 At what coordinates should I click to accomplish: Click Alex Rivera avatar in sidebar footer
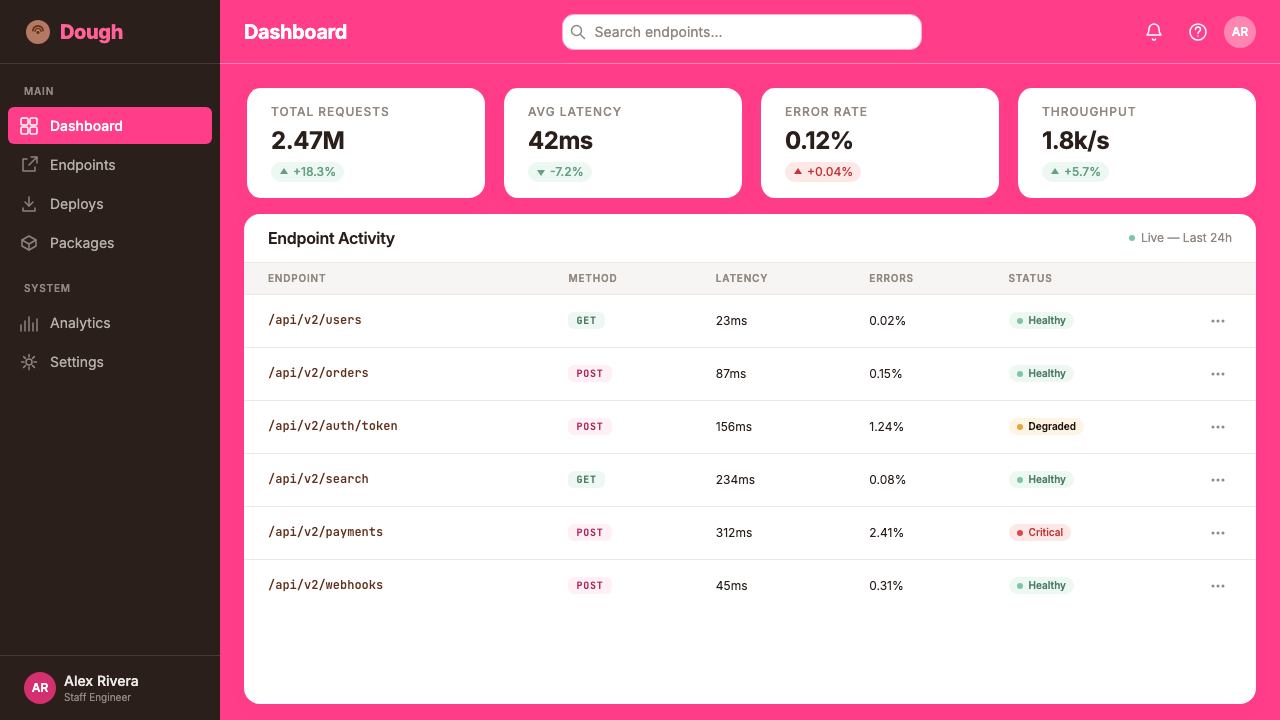(x=40, y=688)
